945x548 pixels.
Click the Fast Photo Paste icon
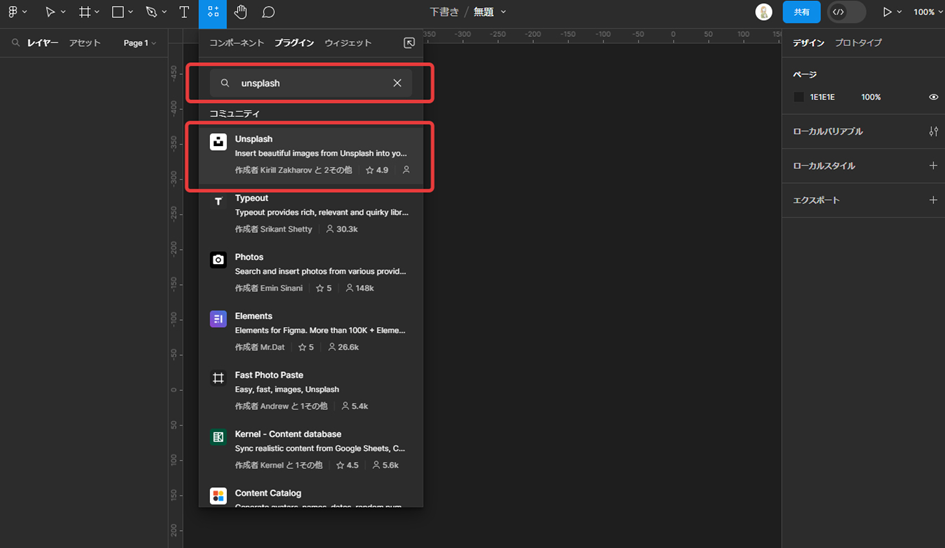click(218, 378)
